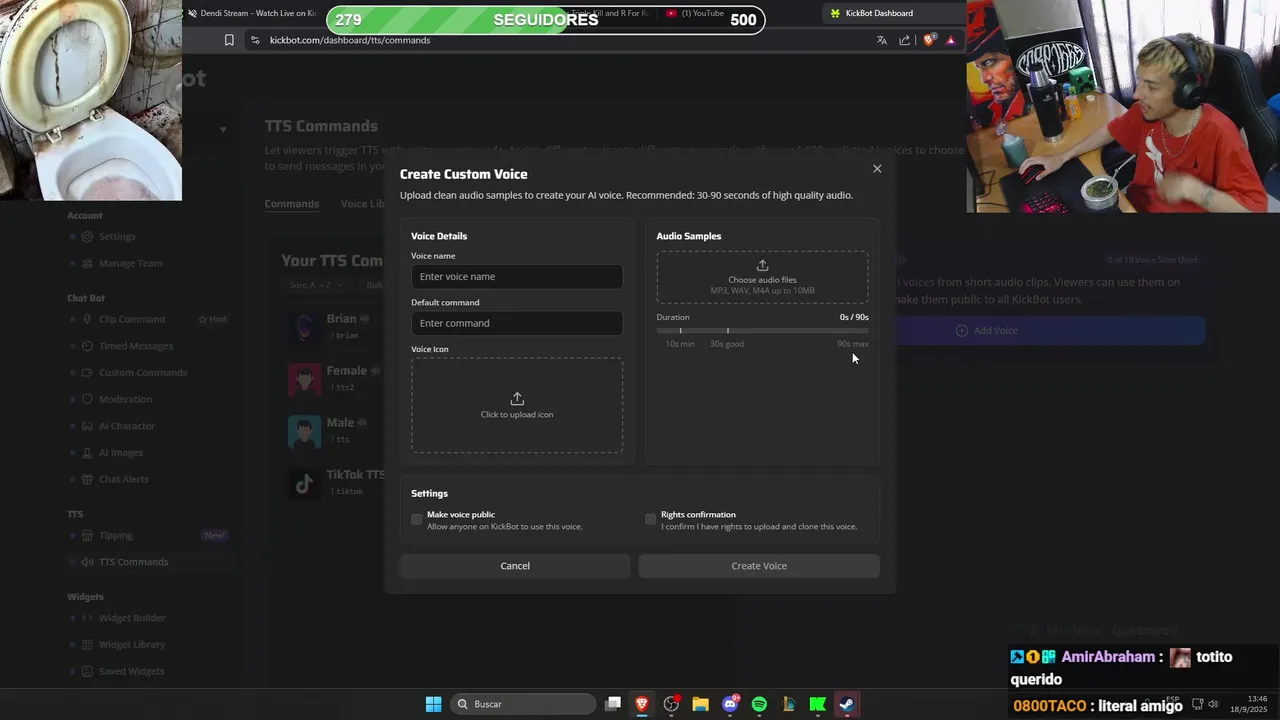Switch to the Dendi Stream browser tab
This screenshot has width=1280, height=720.
click(x=252, y=13)
